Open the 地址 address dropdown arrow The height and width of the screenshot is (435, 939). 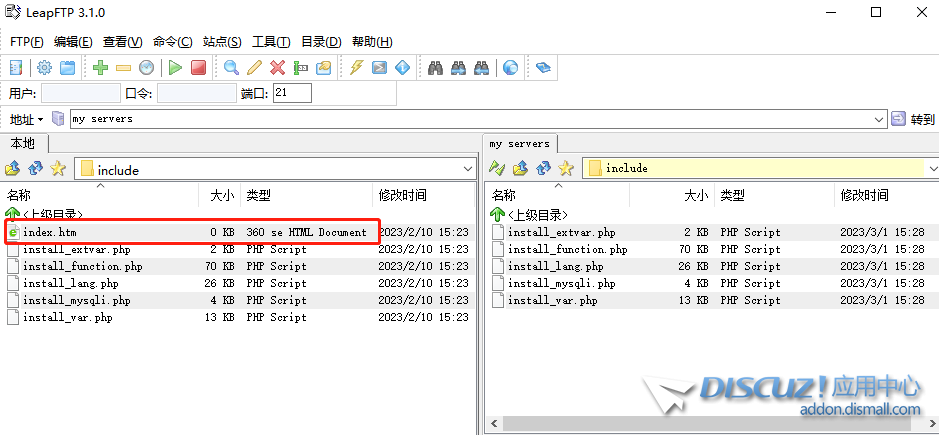[x=40, y=119]
